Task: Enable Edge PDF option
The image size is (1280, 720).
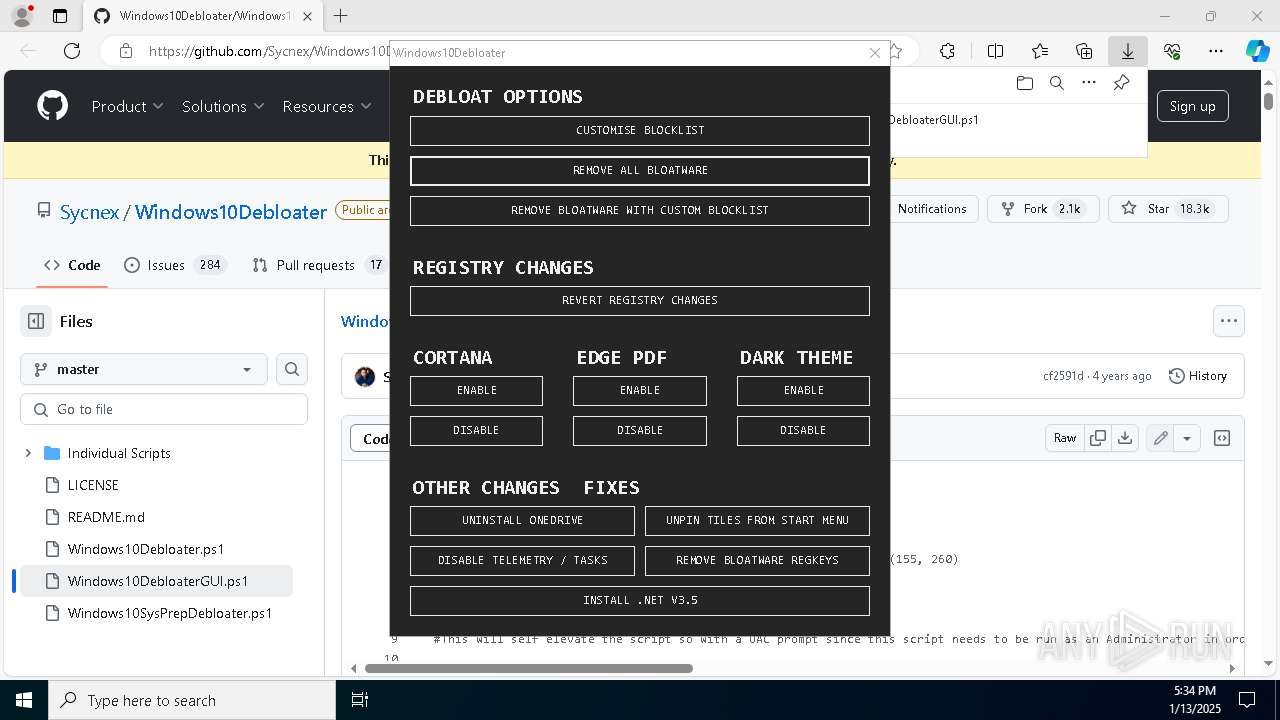Action: pyautogui.click(x=640, y=391)
